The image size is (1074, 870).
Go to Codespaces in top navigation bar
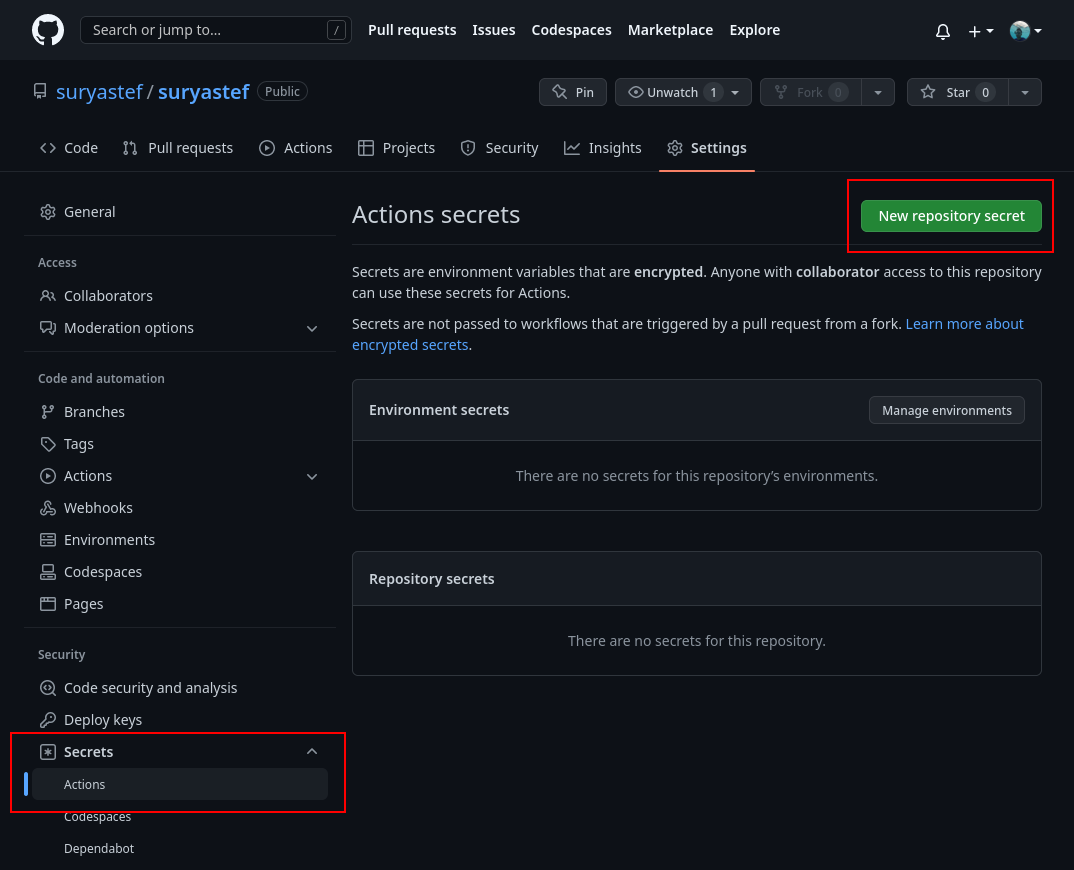[x=571, y=30]
